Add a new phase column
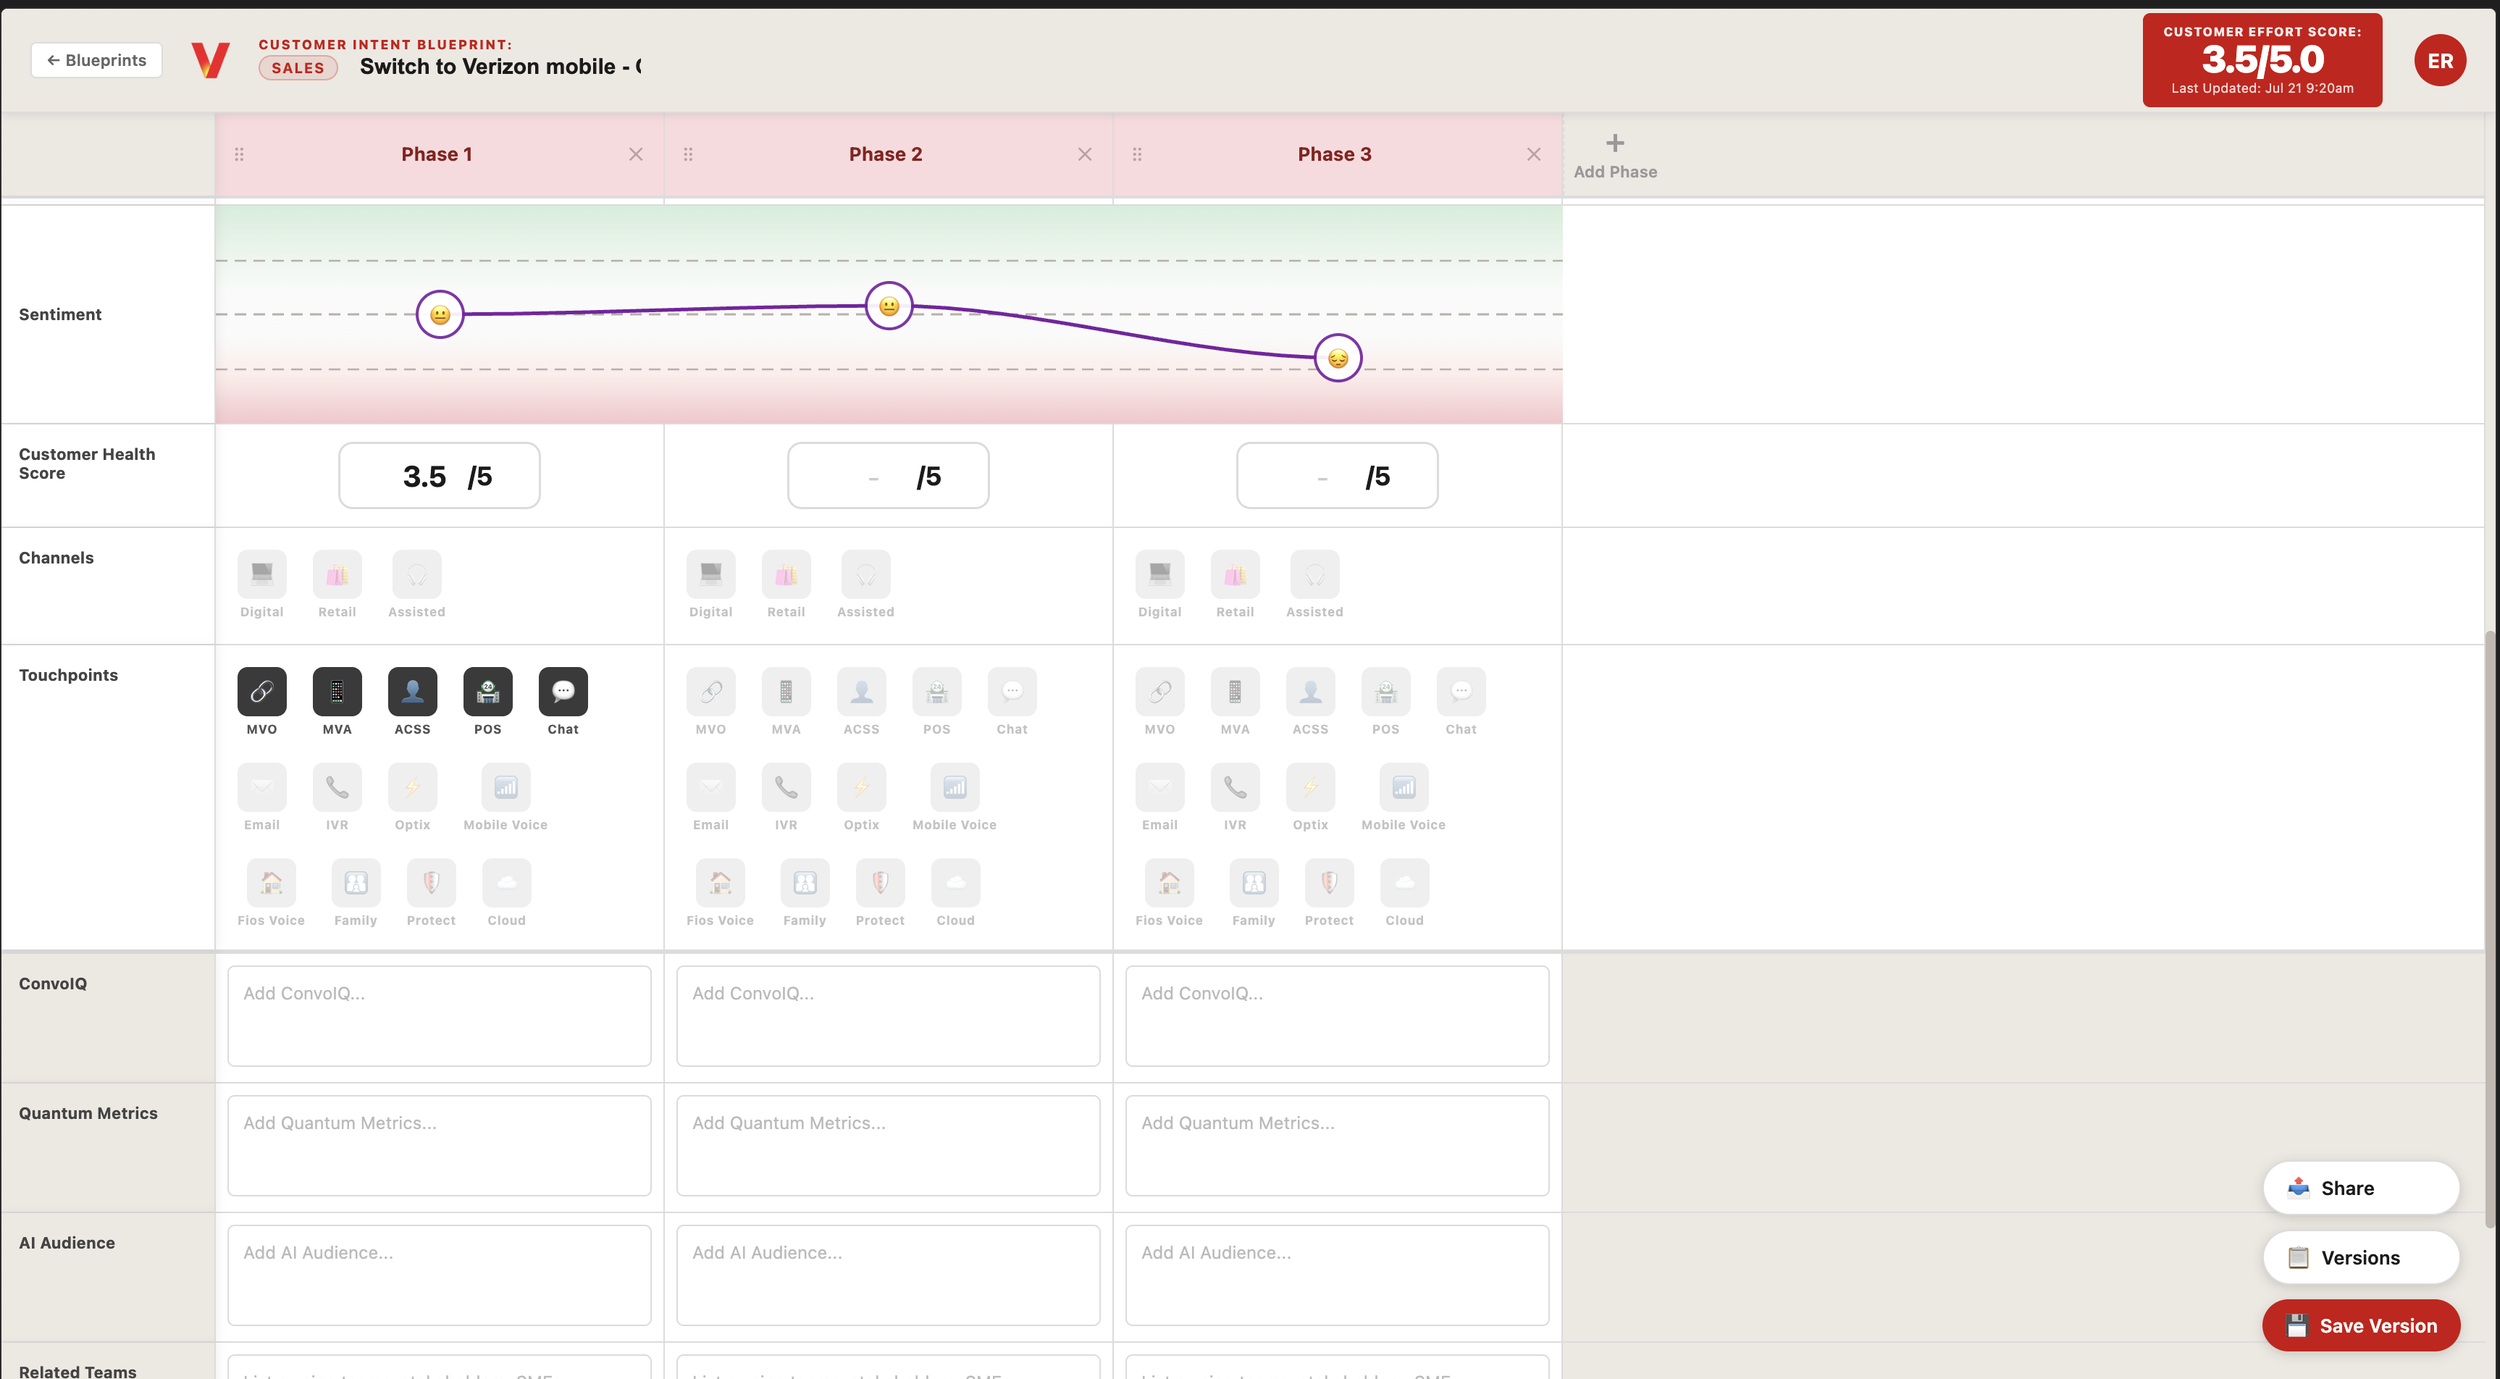The width and height of the screenshot is (2500, 1379). pyautogui.click(x=1615, y=156)
